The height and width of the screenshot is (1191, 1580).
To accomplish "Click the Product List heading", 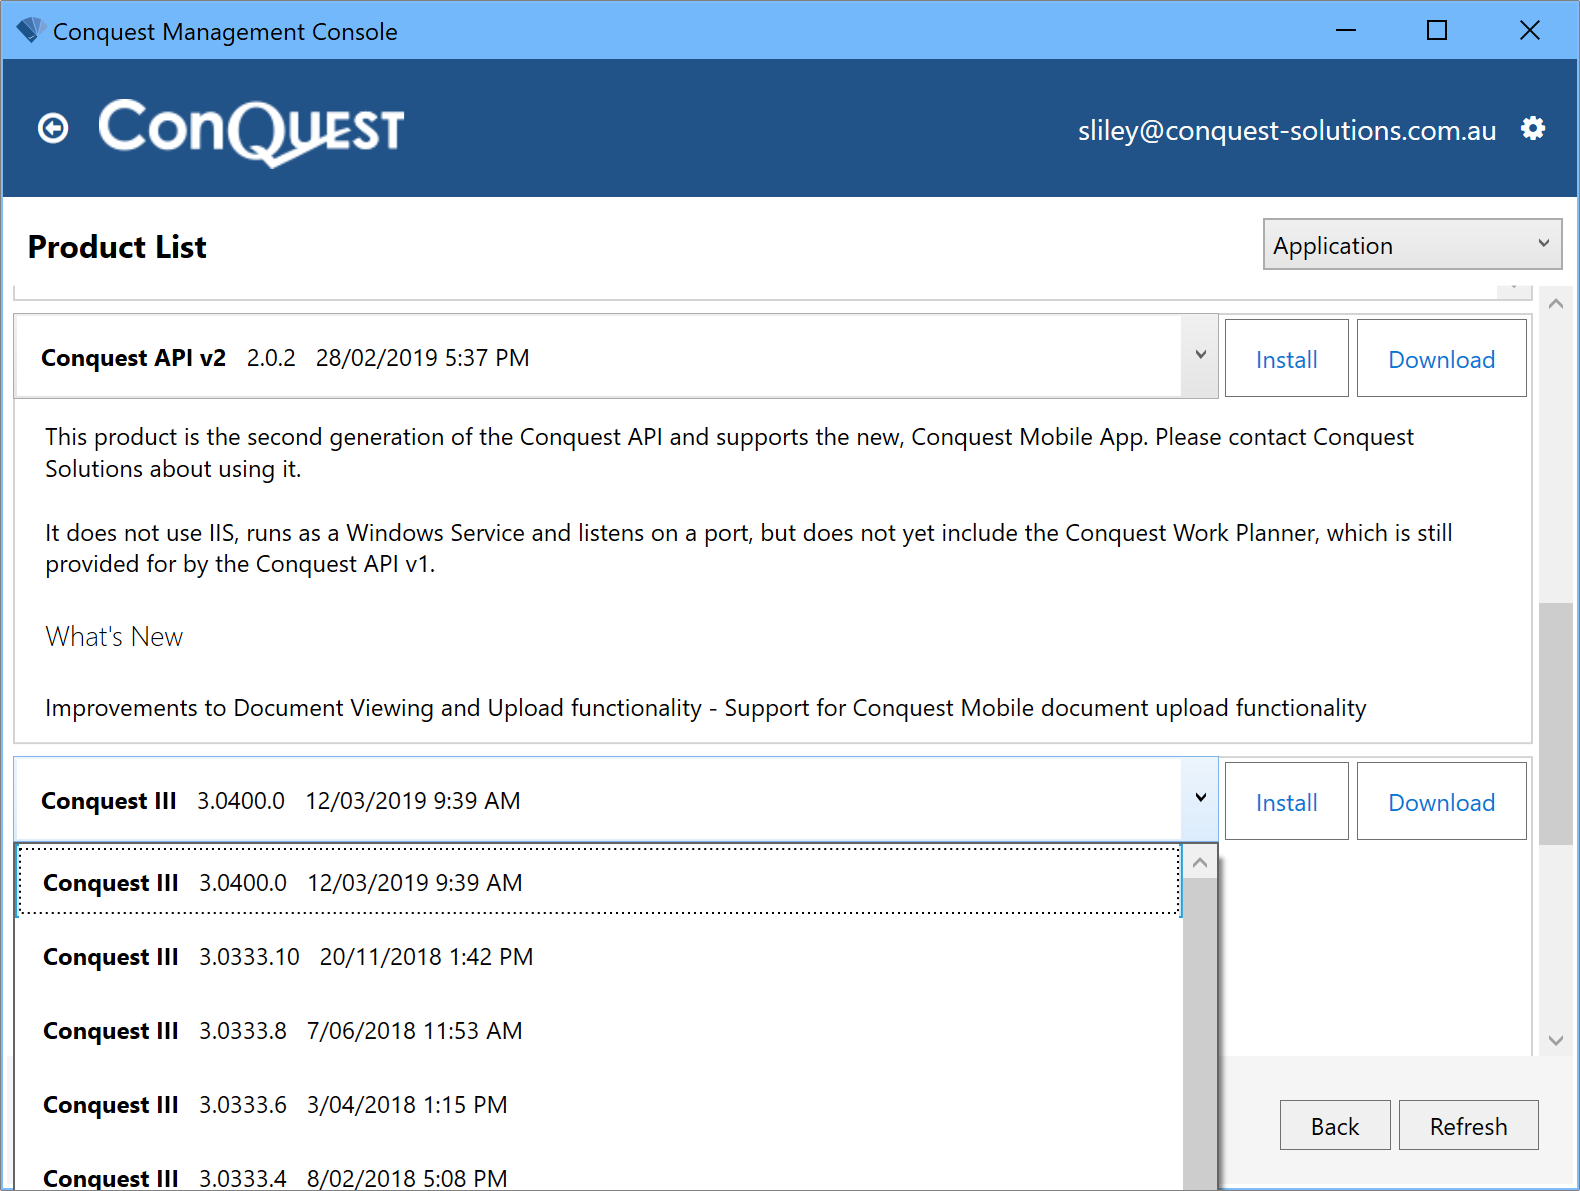I will tap(117, 246).
